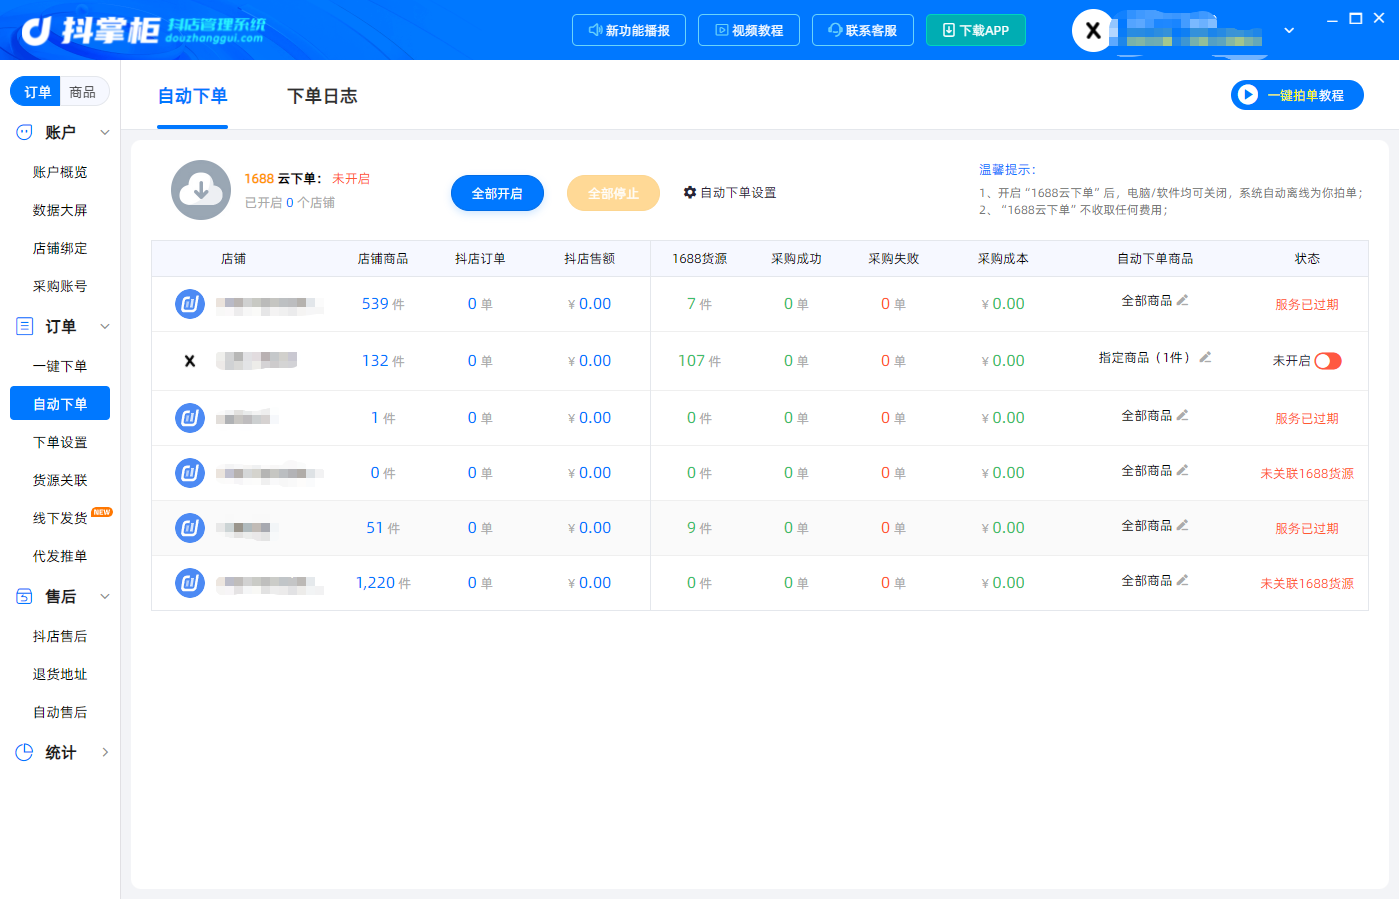The image size is (1399, 899).
Task: Click the cloud download icon for 1688云下单
Action: (x=201, y=190)
